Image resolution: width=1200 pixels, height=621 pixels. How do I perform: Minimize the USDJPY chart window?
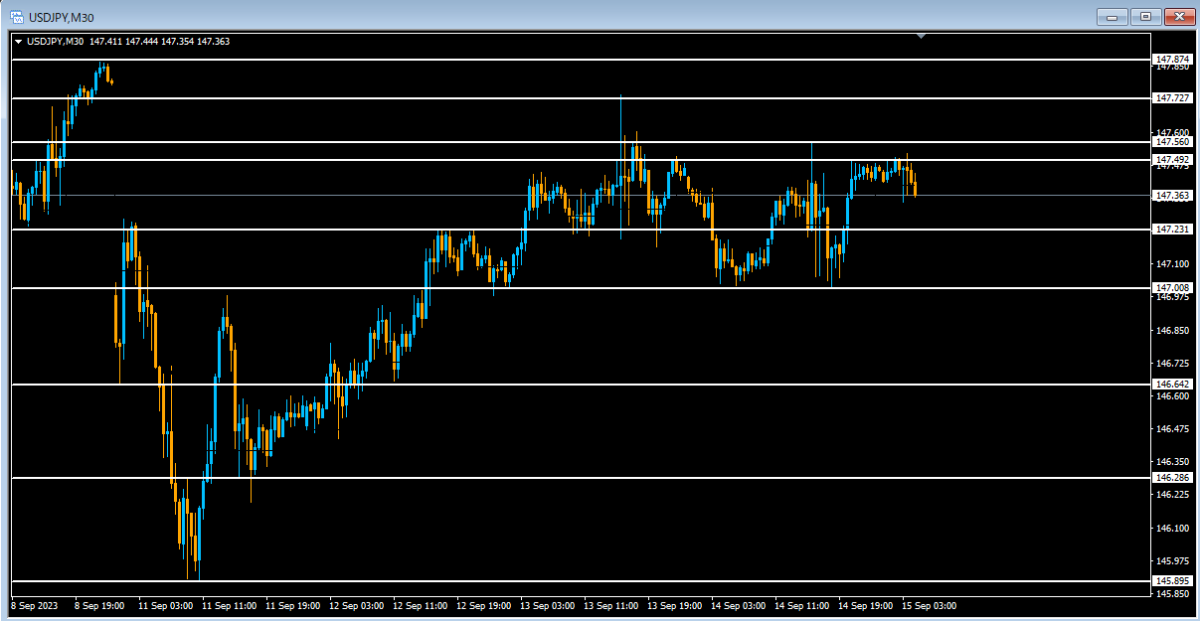click(x=1112, y=17)
